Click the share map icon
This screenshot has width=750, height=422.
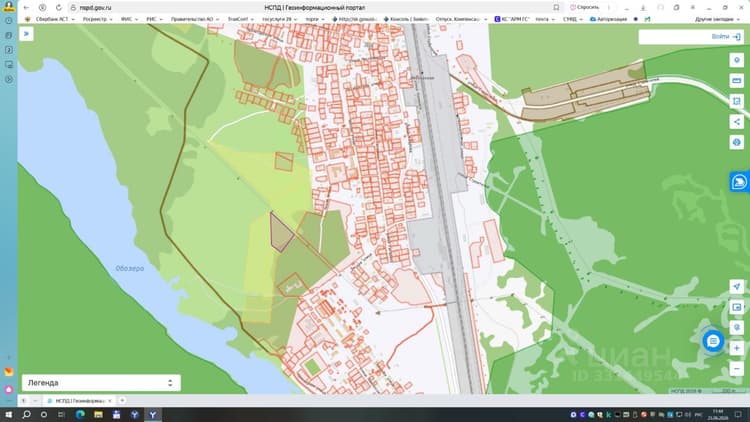click(737, 122)
